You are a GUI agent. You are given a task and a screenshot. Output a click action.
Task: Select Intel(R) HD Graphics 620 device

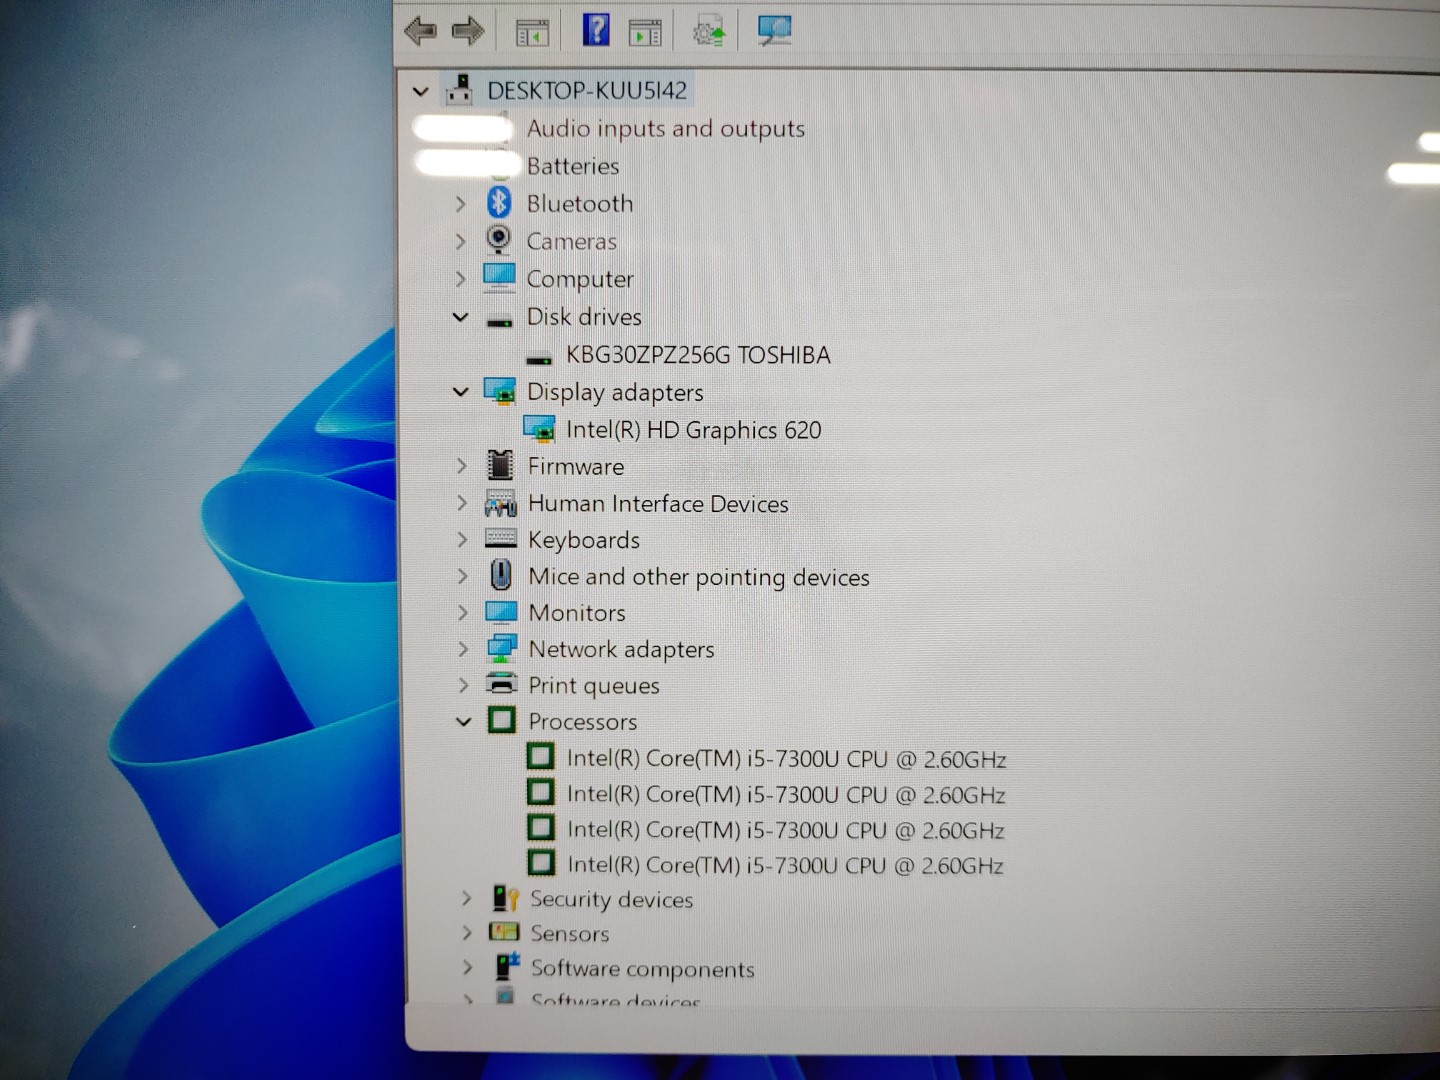click(x=693, y=430)
